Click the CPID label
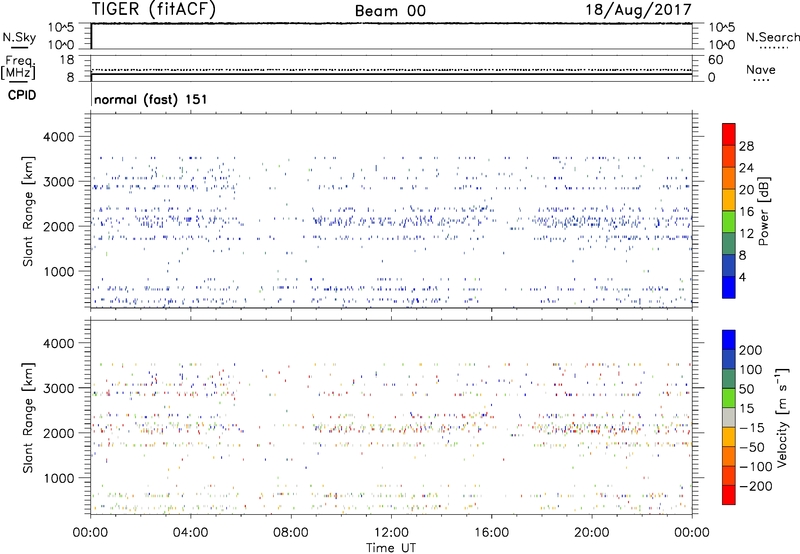Viewport: 800px width, 554px height. pyautogui.click(x=22, y=95)
